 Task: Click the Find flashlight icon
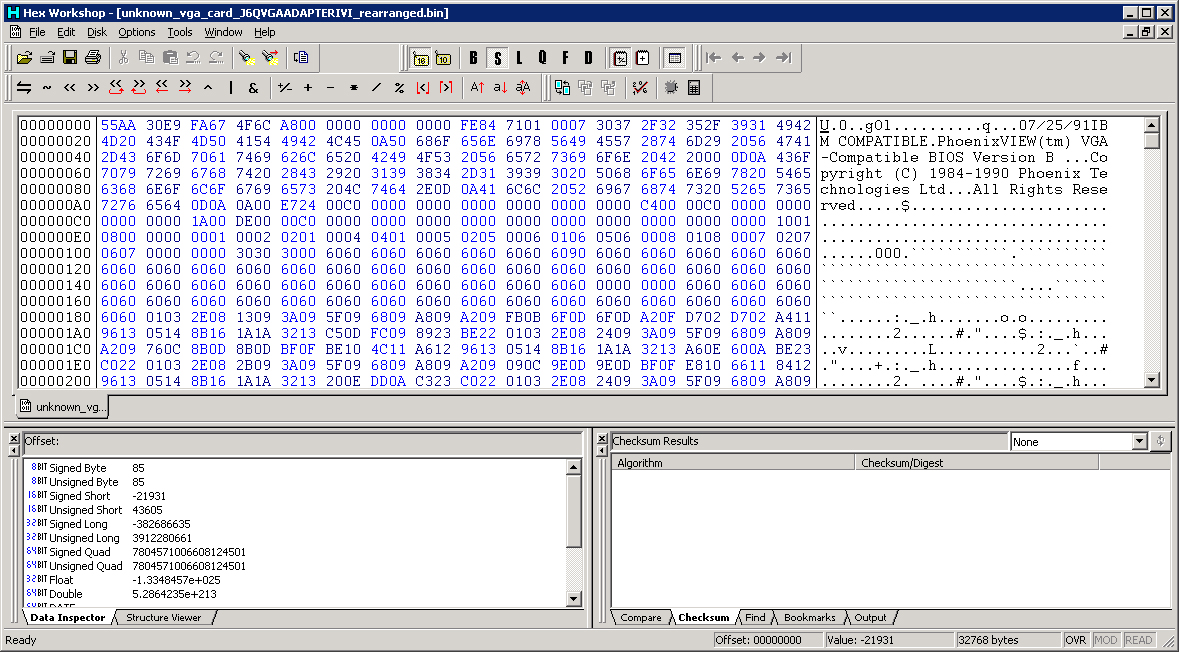click(x=246, y=58)
